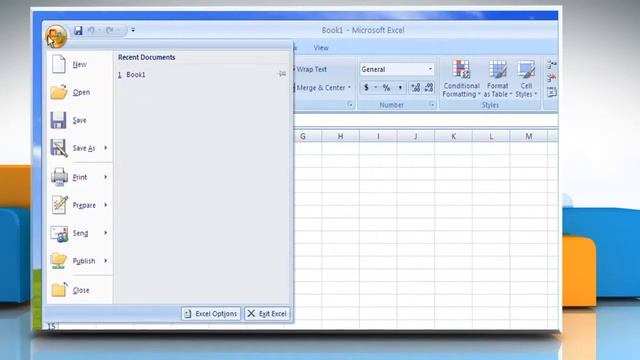Choose New from the Office menu
Image resolution: width=640 pixels, height=360 pixels.
click(x=80, y=64)
